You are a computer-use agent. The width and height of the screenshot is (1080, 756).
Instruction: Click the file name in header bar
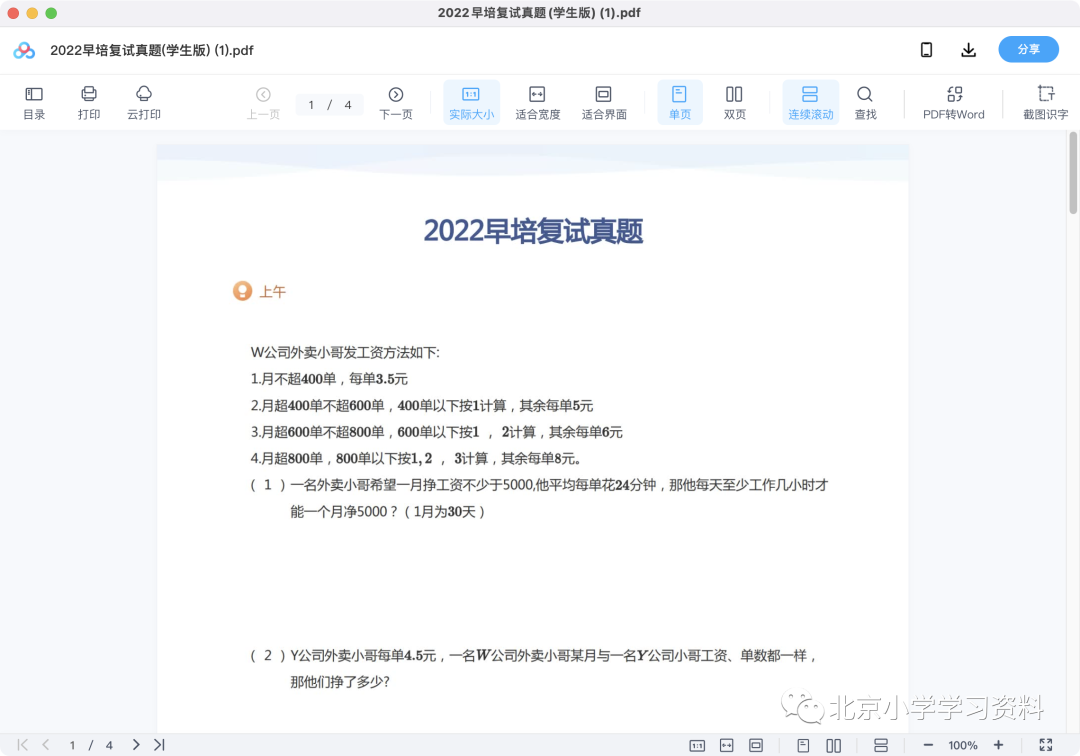tap(152, 50)
